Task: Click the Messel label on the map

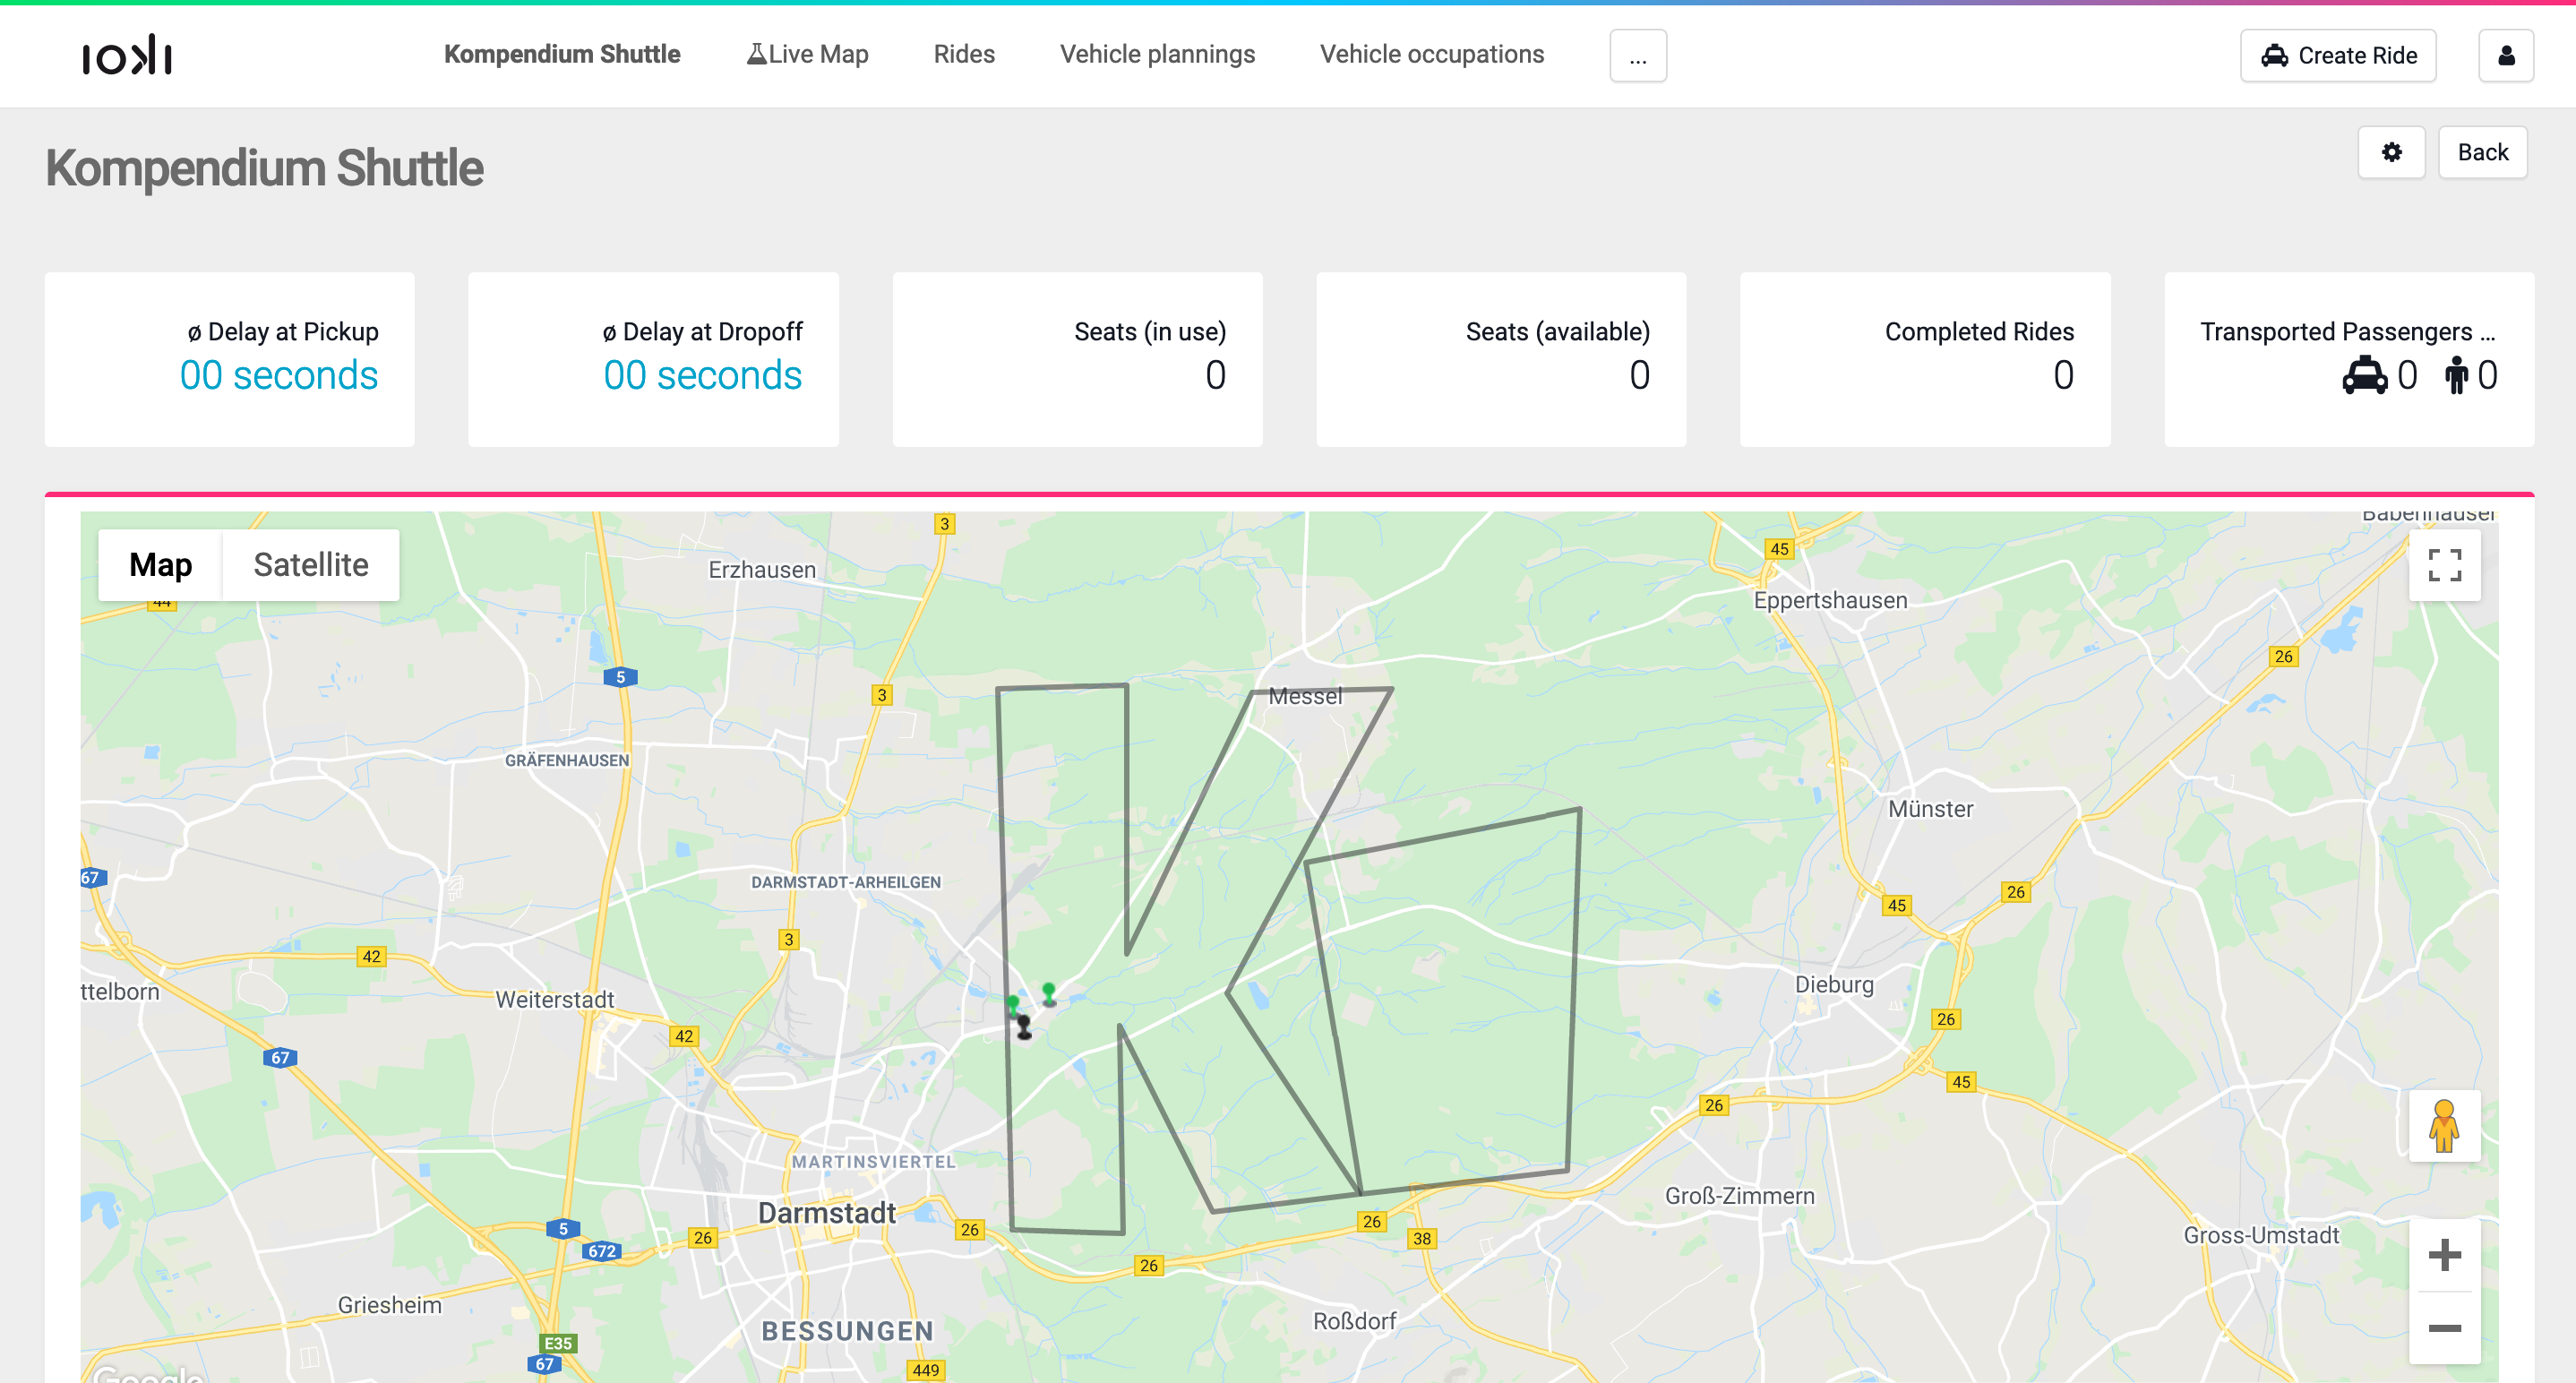Action: [1305, 696]
